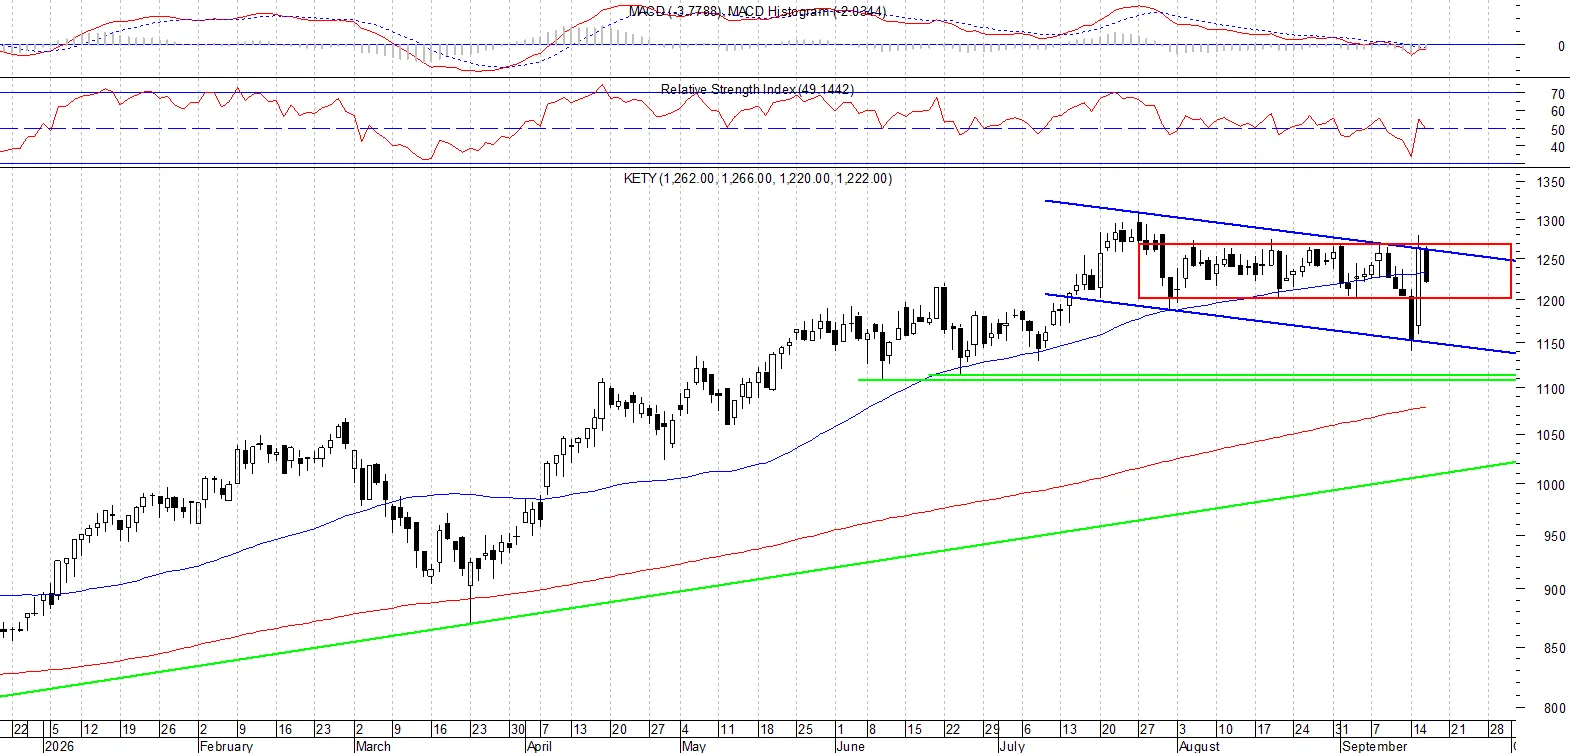Select the April month label

(x=539, y=746)
